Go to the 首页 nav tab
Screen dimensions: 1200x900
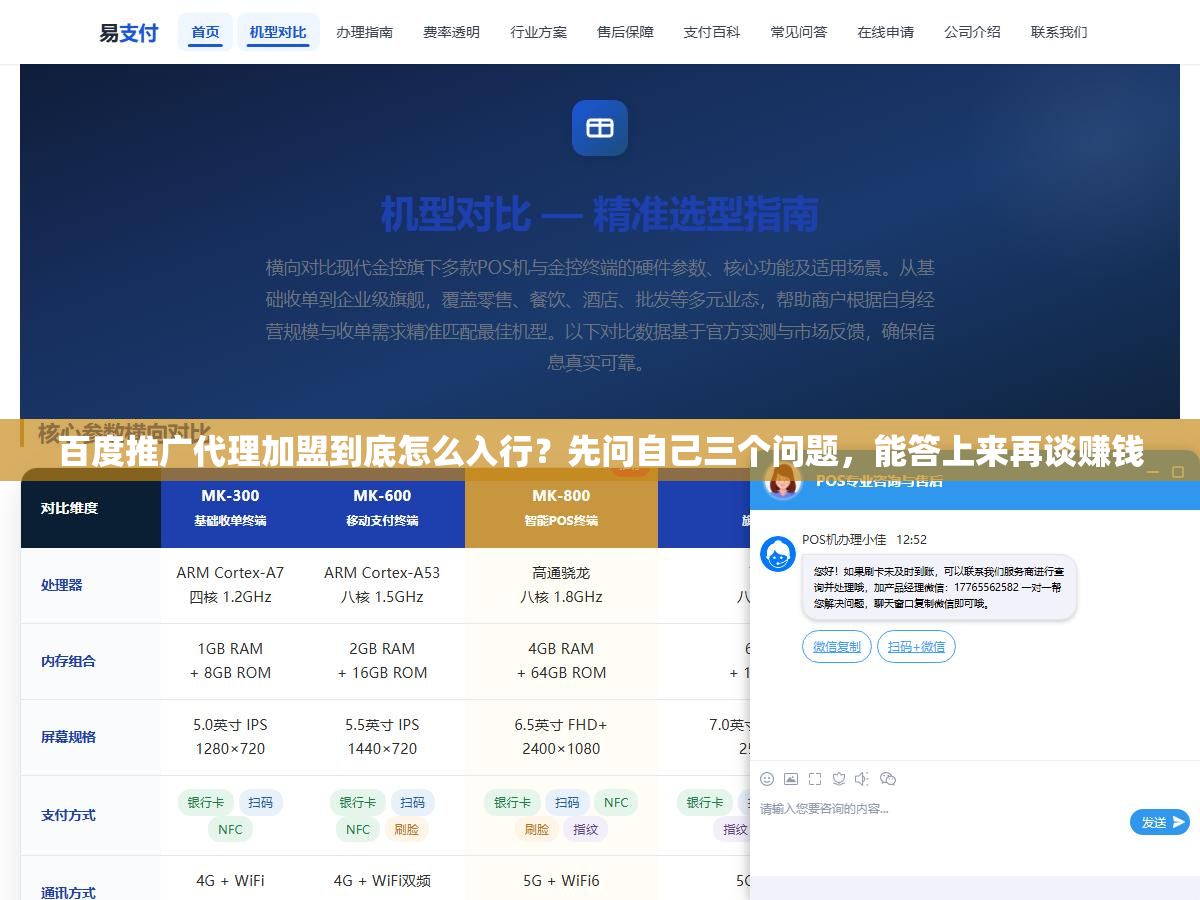pyautogui.click(x=206, y=32)
